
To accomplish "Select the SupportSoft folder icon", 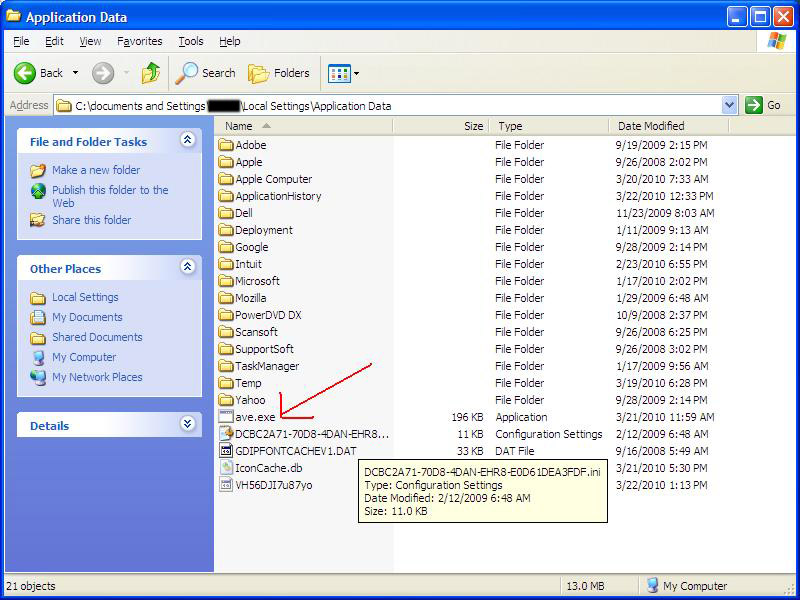I will 226,349.
